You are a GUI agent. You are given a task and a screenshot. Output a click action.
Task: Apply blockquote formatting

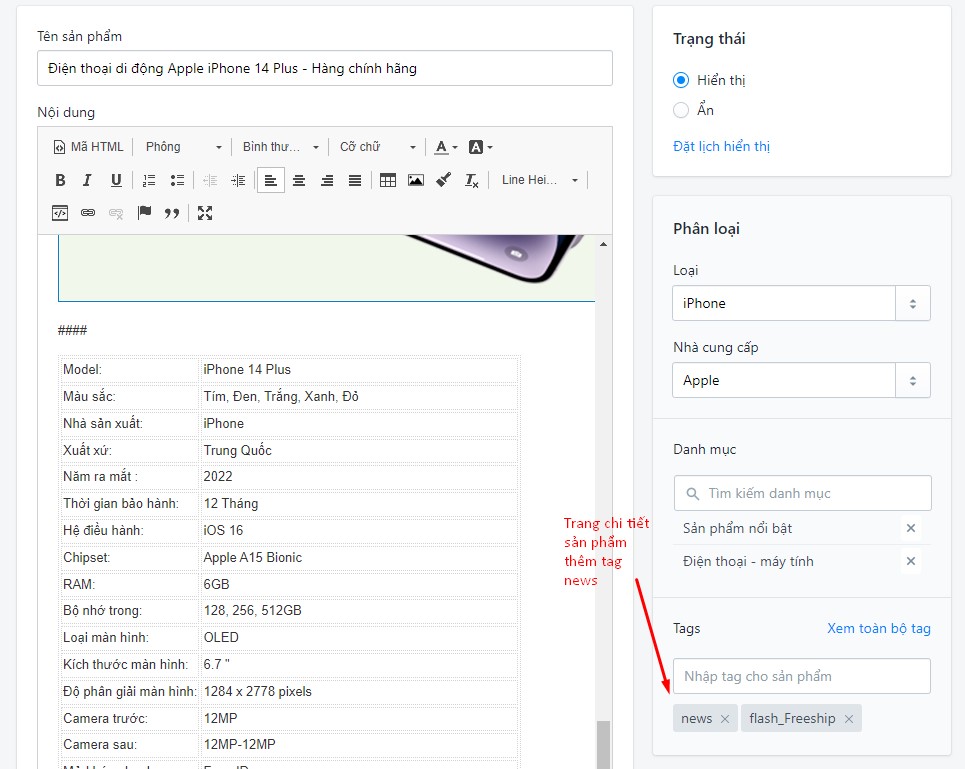point(172,213)
